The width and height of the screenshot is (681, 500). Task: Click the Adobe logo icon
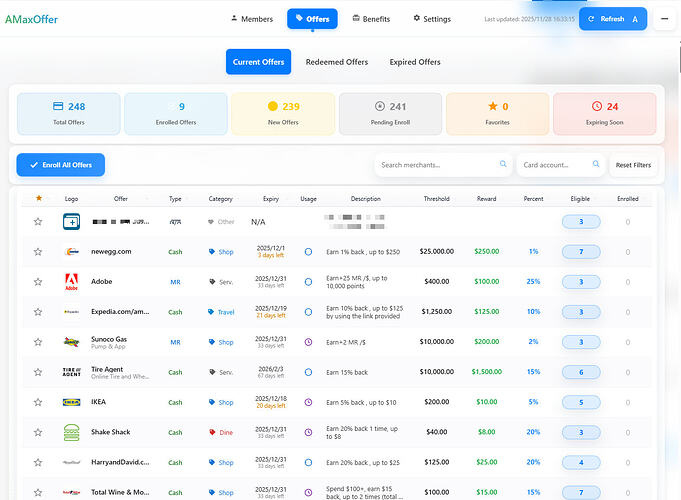[72, 282]
